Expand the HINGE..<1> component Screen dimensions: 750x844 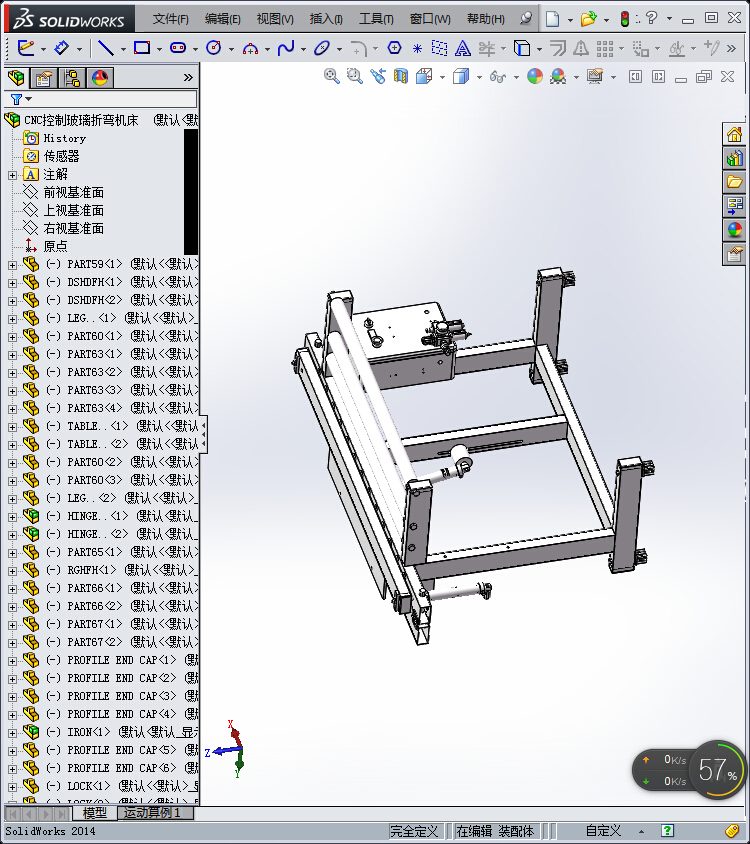[12, 517]
